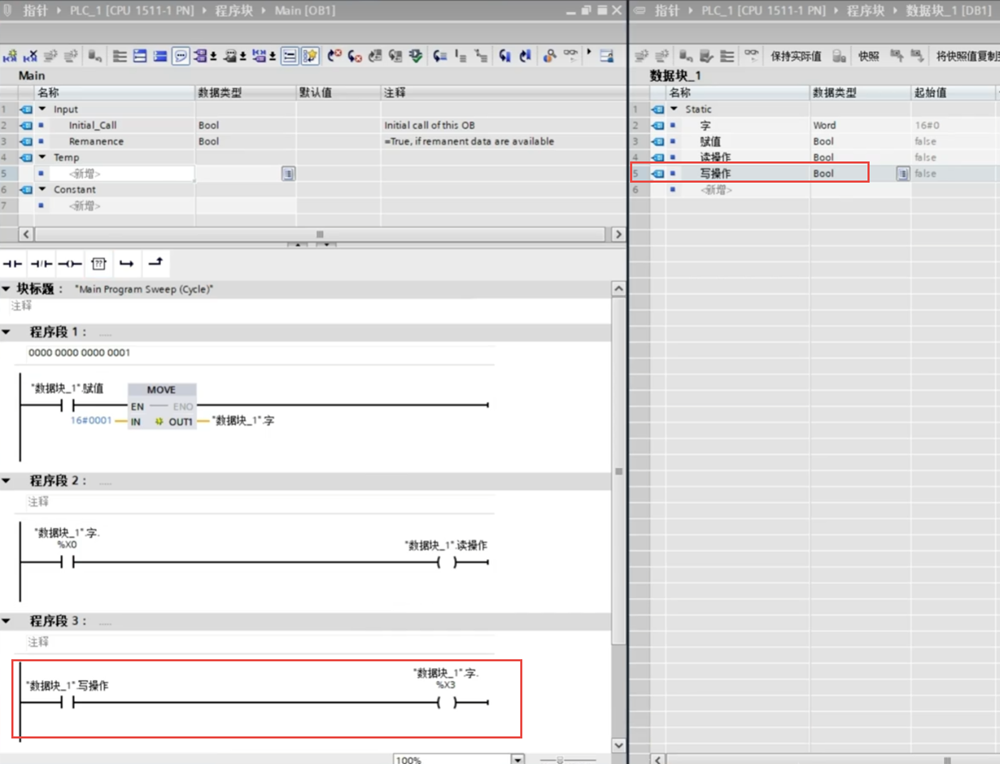Click 保持实际值 in the data block toolbar

click(795, 56)
